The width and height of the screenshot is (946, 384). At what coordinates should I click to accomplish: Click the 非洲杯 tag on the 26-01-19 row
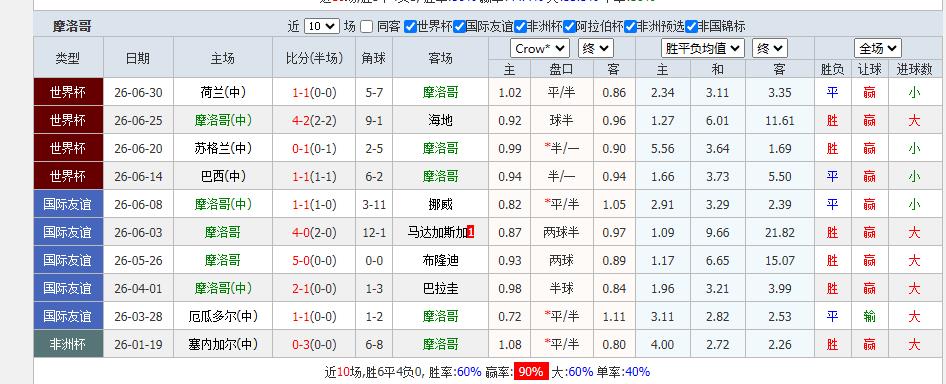tap(68, 344)
